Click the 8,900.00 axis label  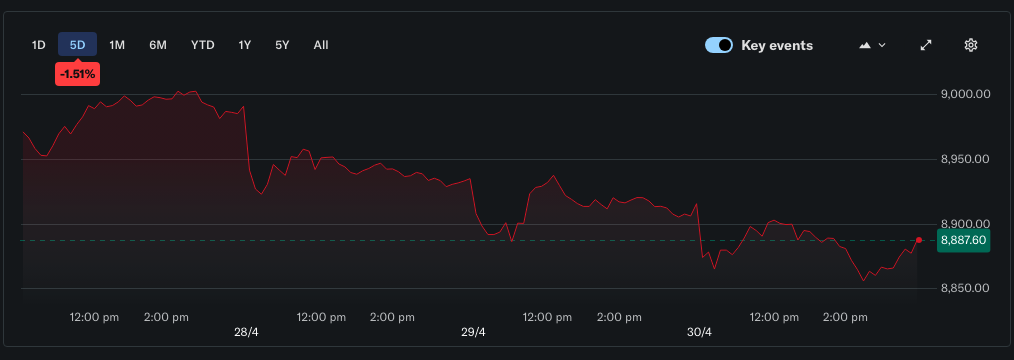[966, 224]
